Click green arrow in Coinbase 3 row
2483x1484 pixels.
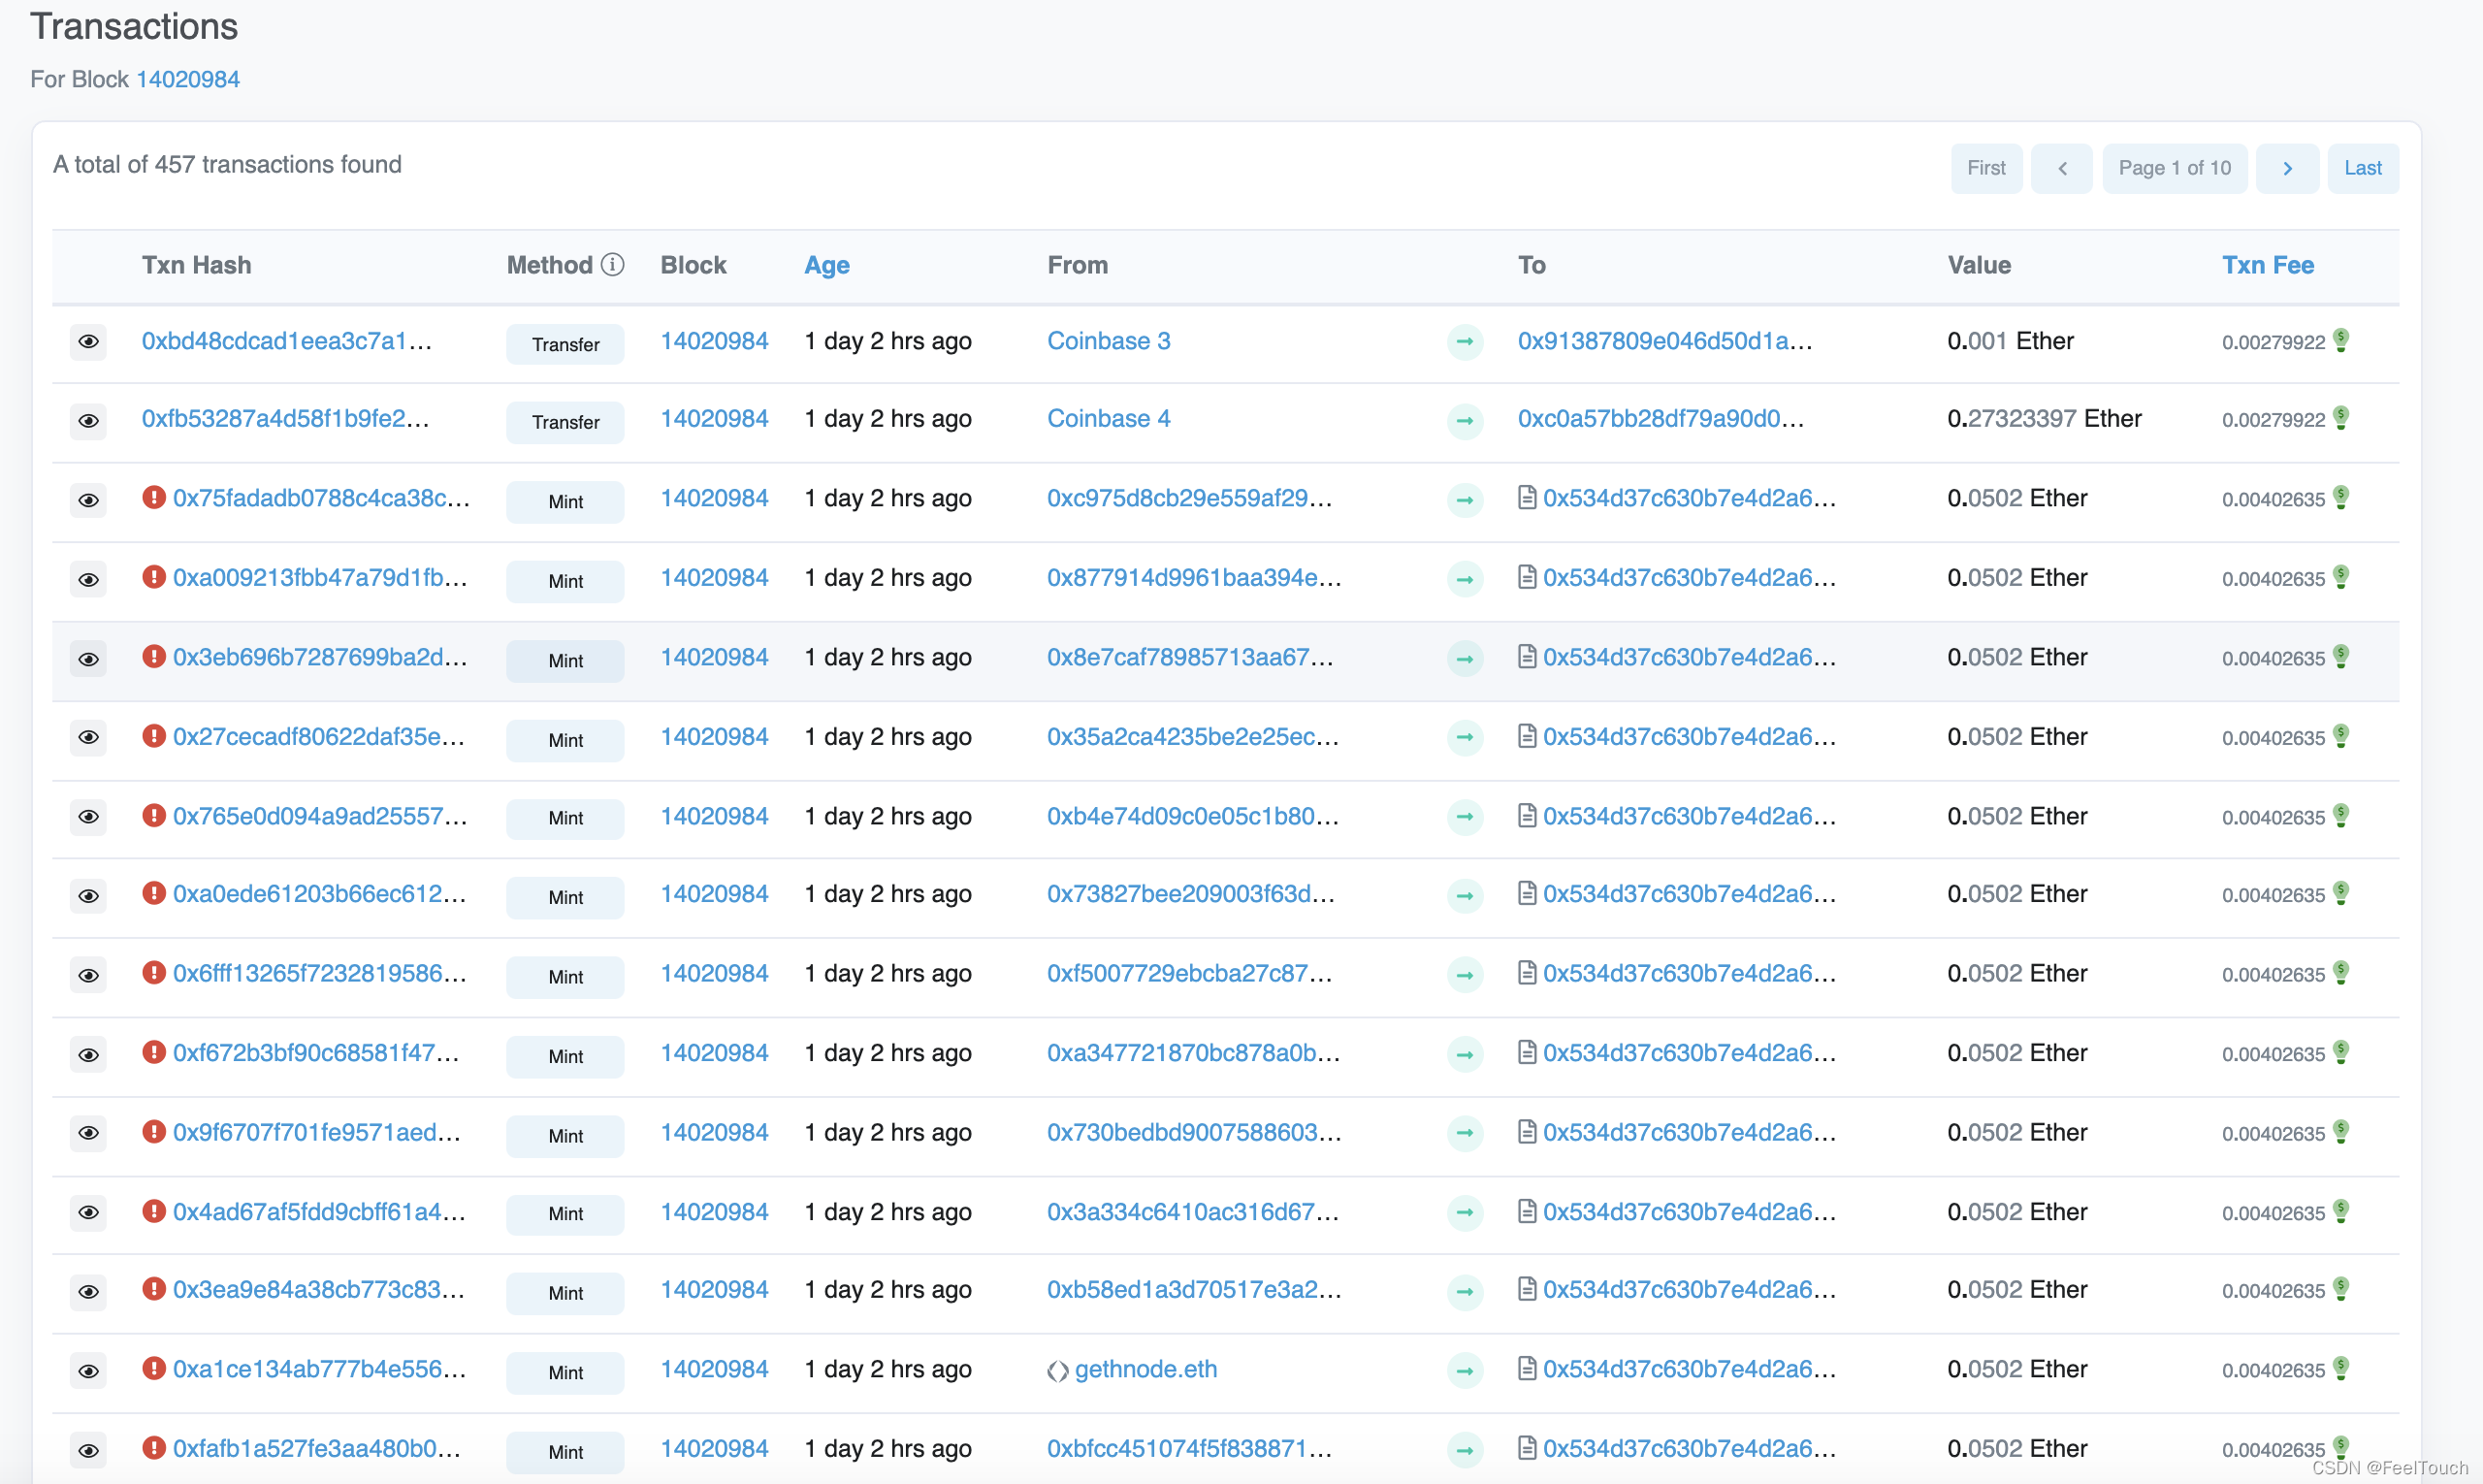[x=1465, y=342]
